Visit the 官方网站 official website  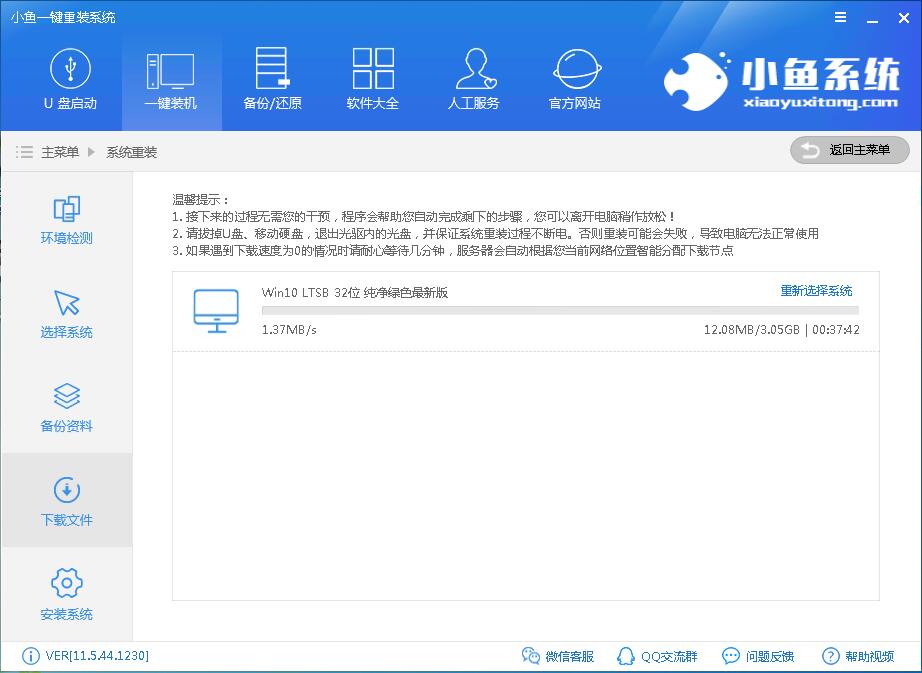click(x=574, y=80)
